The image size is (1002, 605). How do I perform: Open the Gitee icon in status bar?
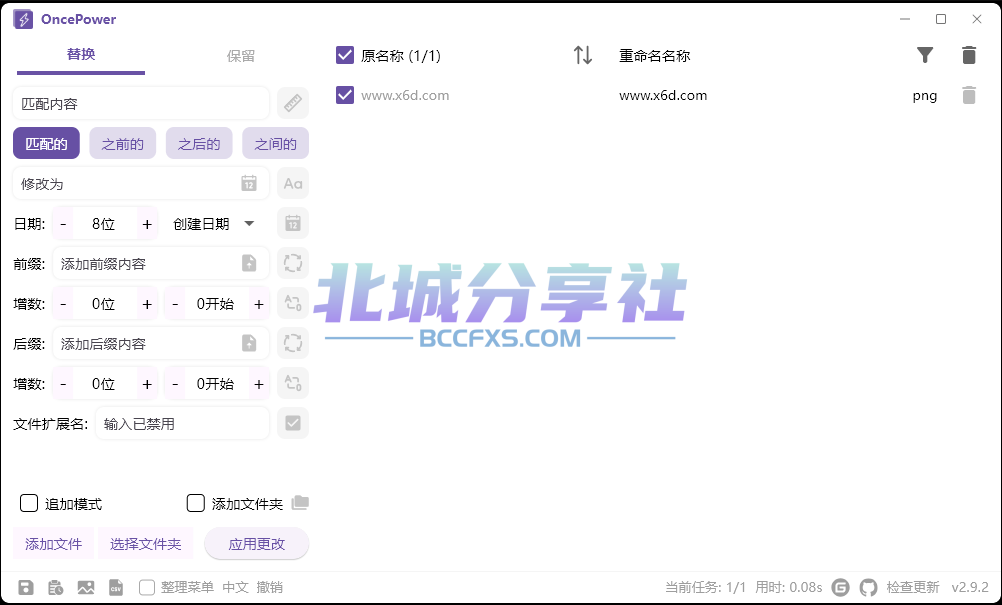pyautogui.click(x=840, y=587)
